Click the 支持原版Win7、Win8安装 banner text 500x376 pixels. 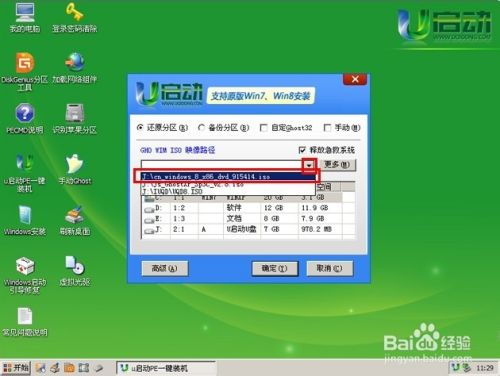(x=260, y=96)
